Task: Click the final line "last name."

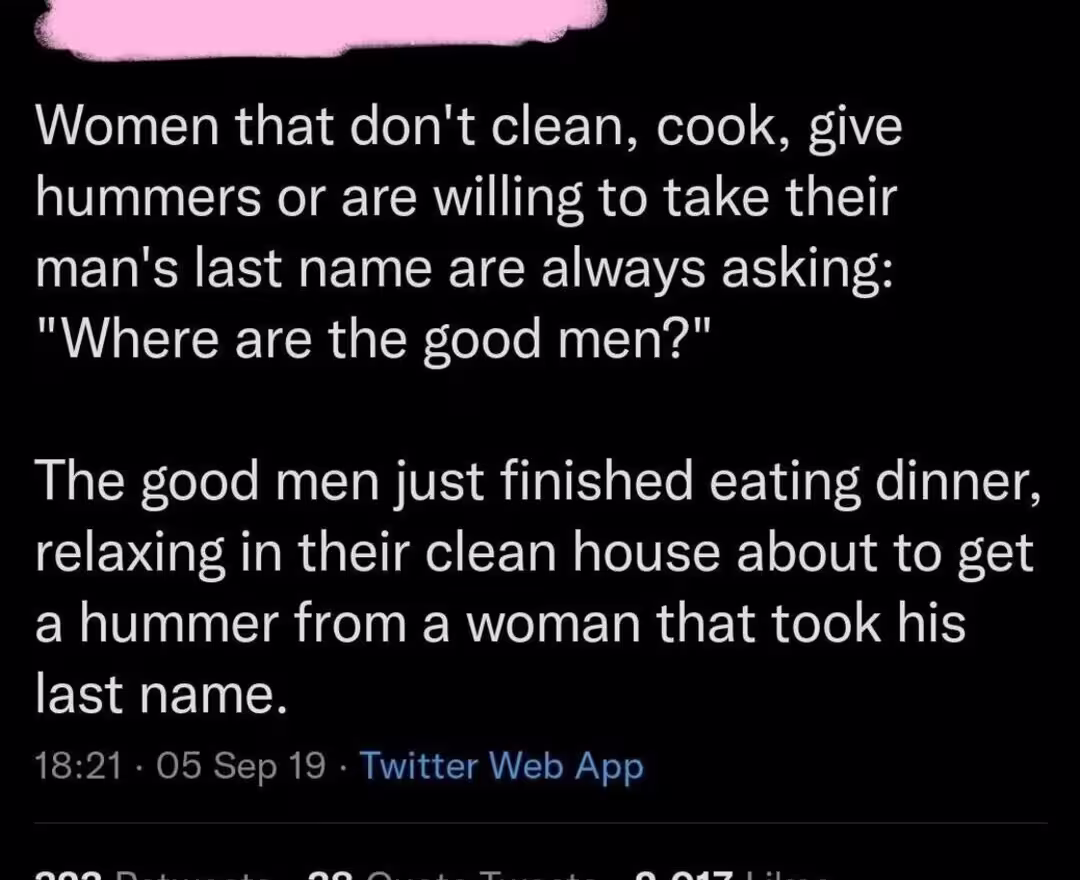Action: click(x=155, y=693)
